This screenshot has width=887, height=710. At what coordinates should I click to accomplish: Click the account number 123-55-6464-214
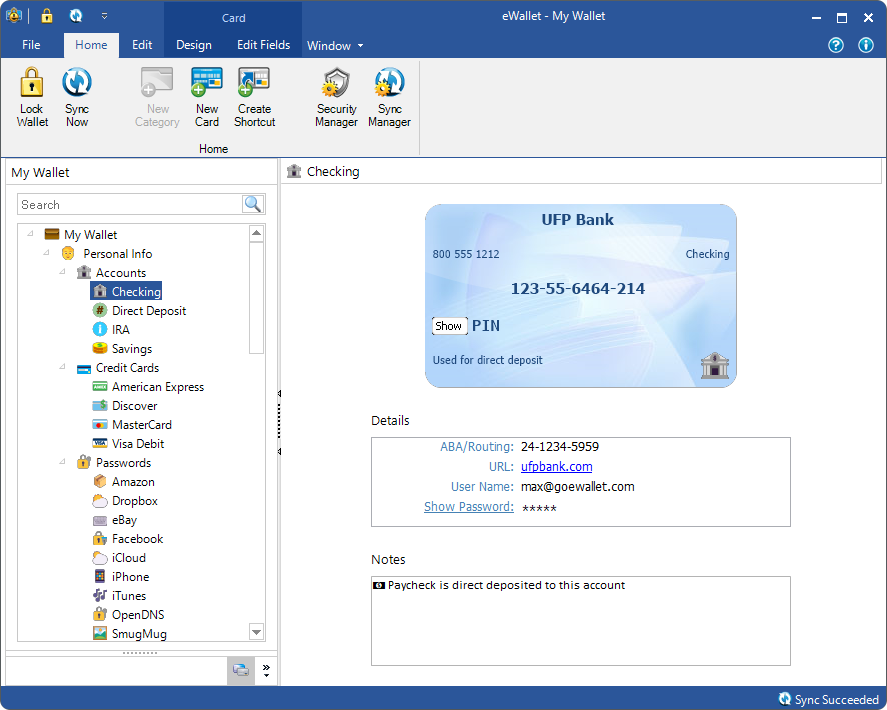(x=578, y=289)
